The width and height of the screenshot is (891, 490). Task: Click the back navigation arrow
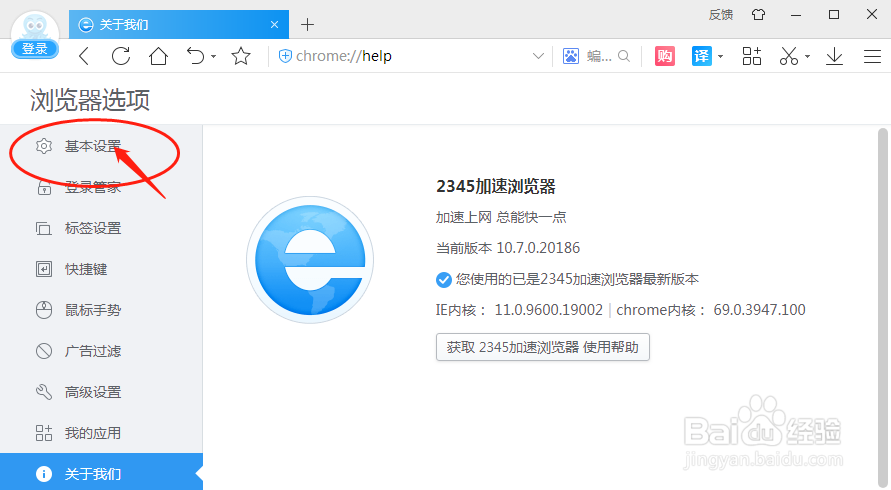84,56
